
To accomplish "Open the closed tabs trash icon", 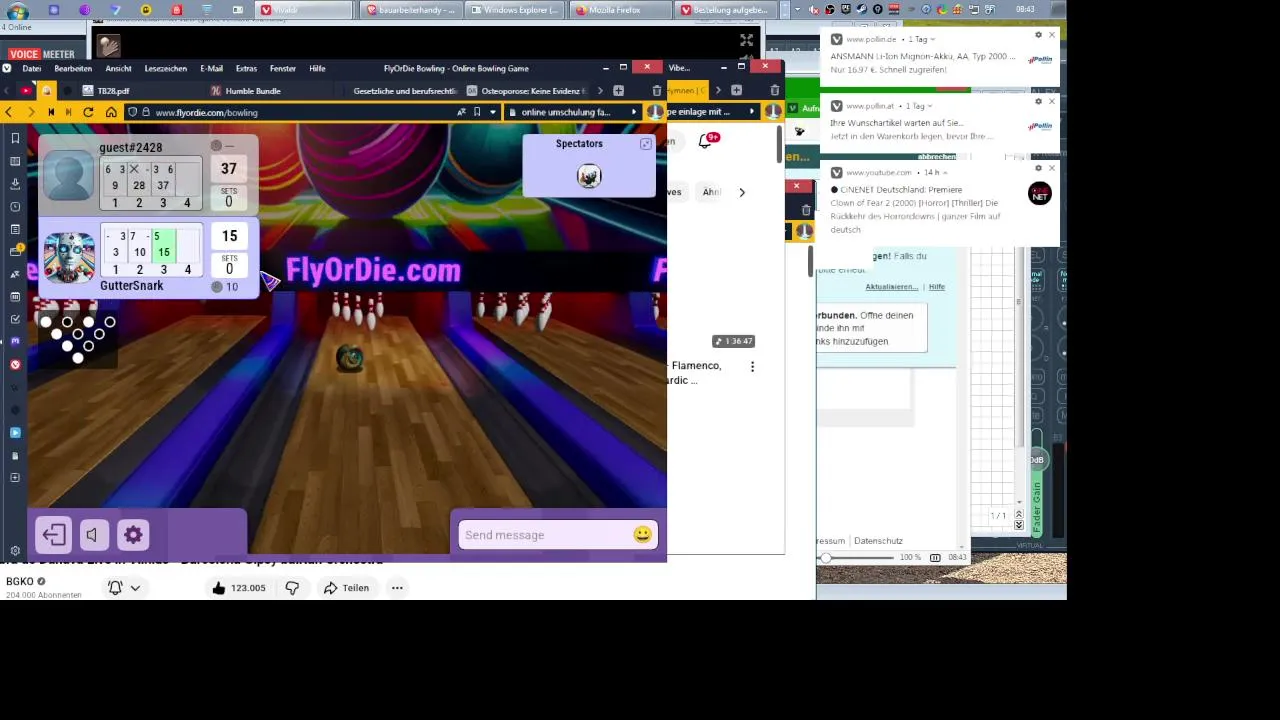I will pos(657,91).
